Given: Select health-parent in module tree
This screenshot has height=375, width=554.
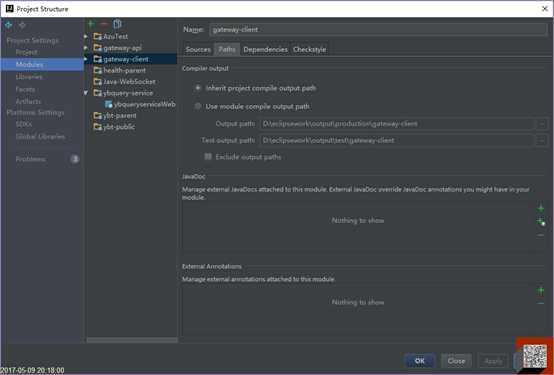Looking at the screenshot, I should point(124,70).
